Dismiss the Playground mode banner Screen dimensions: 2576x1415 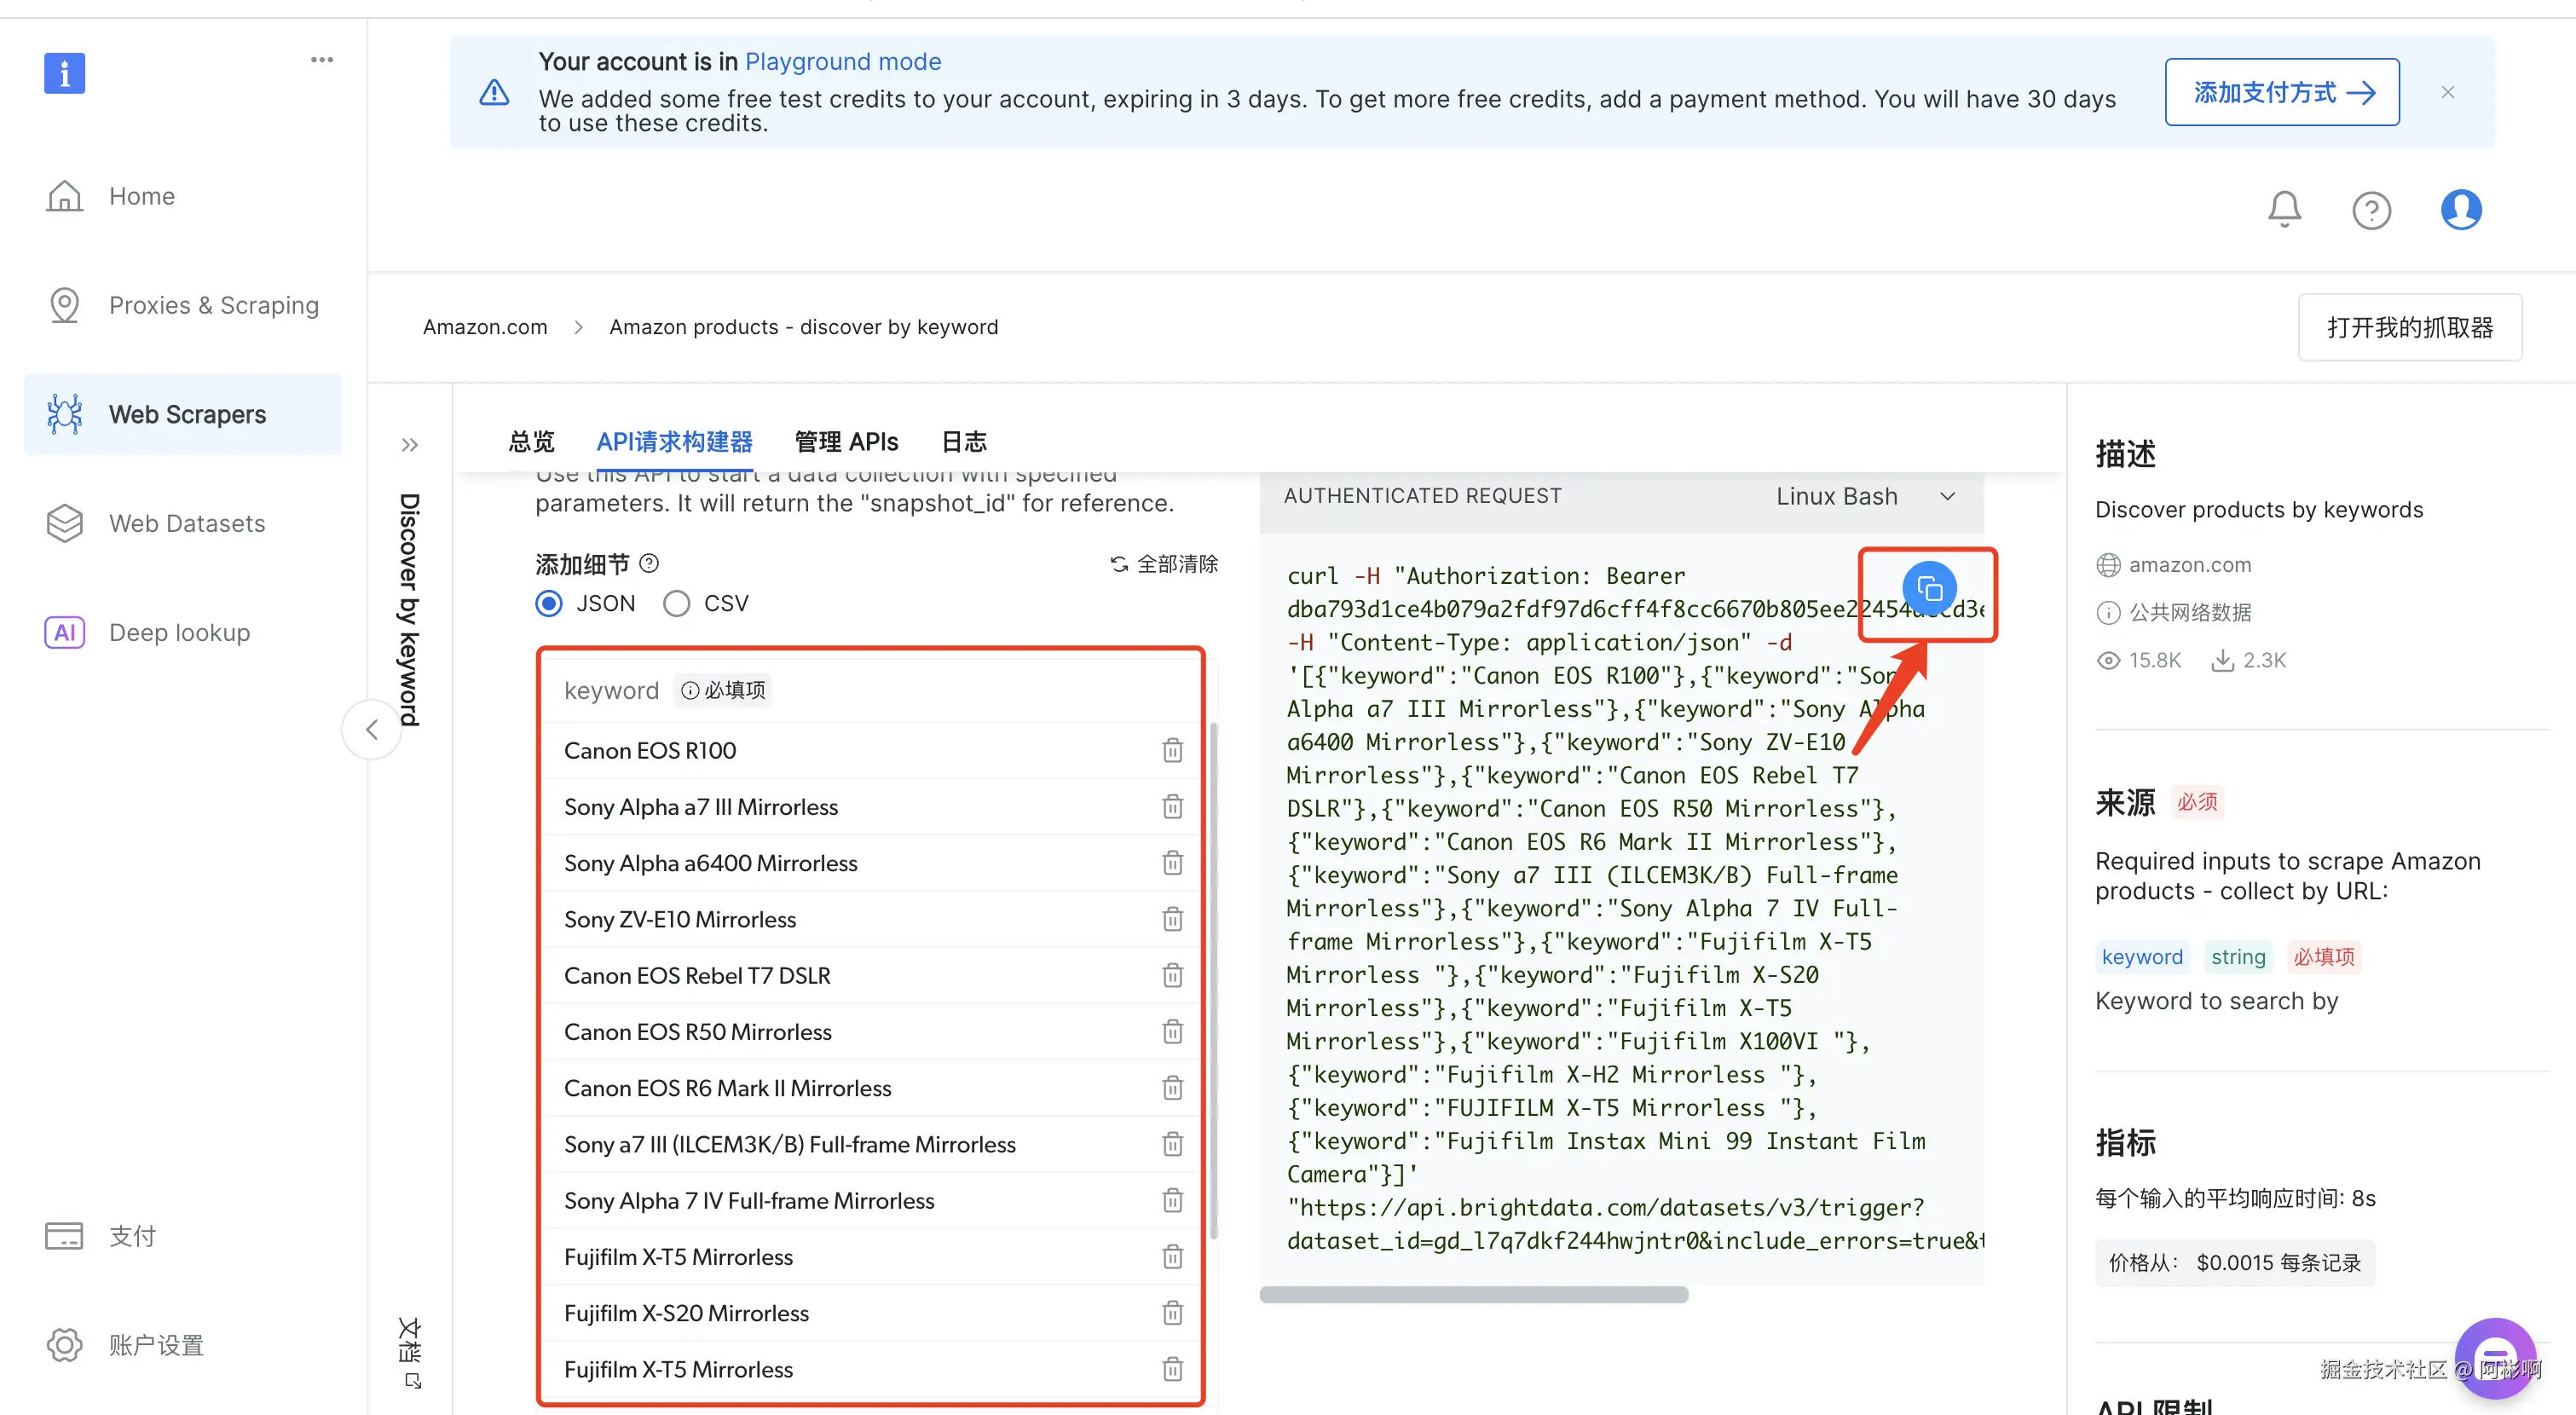click(2447, 92)
